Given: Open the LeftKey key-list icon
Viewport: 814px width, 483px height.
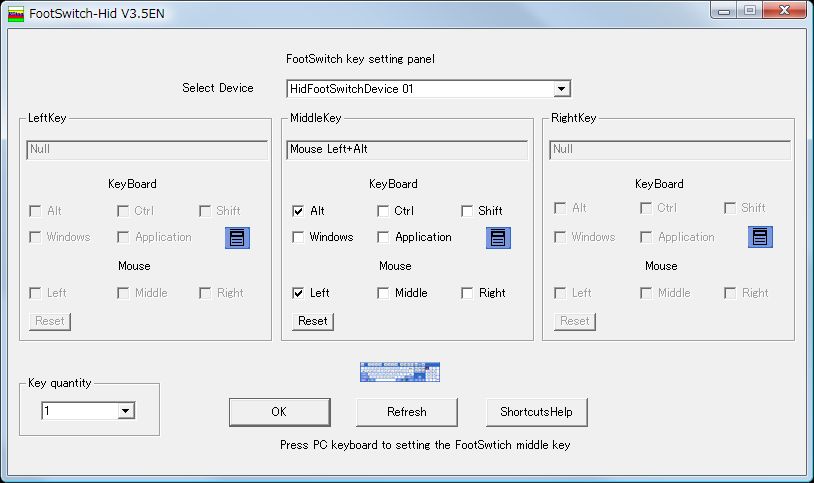Looking at the screenshot, I should pos(237,238).
